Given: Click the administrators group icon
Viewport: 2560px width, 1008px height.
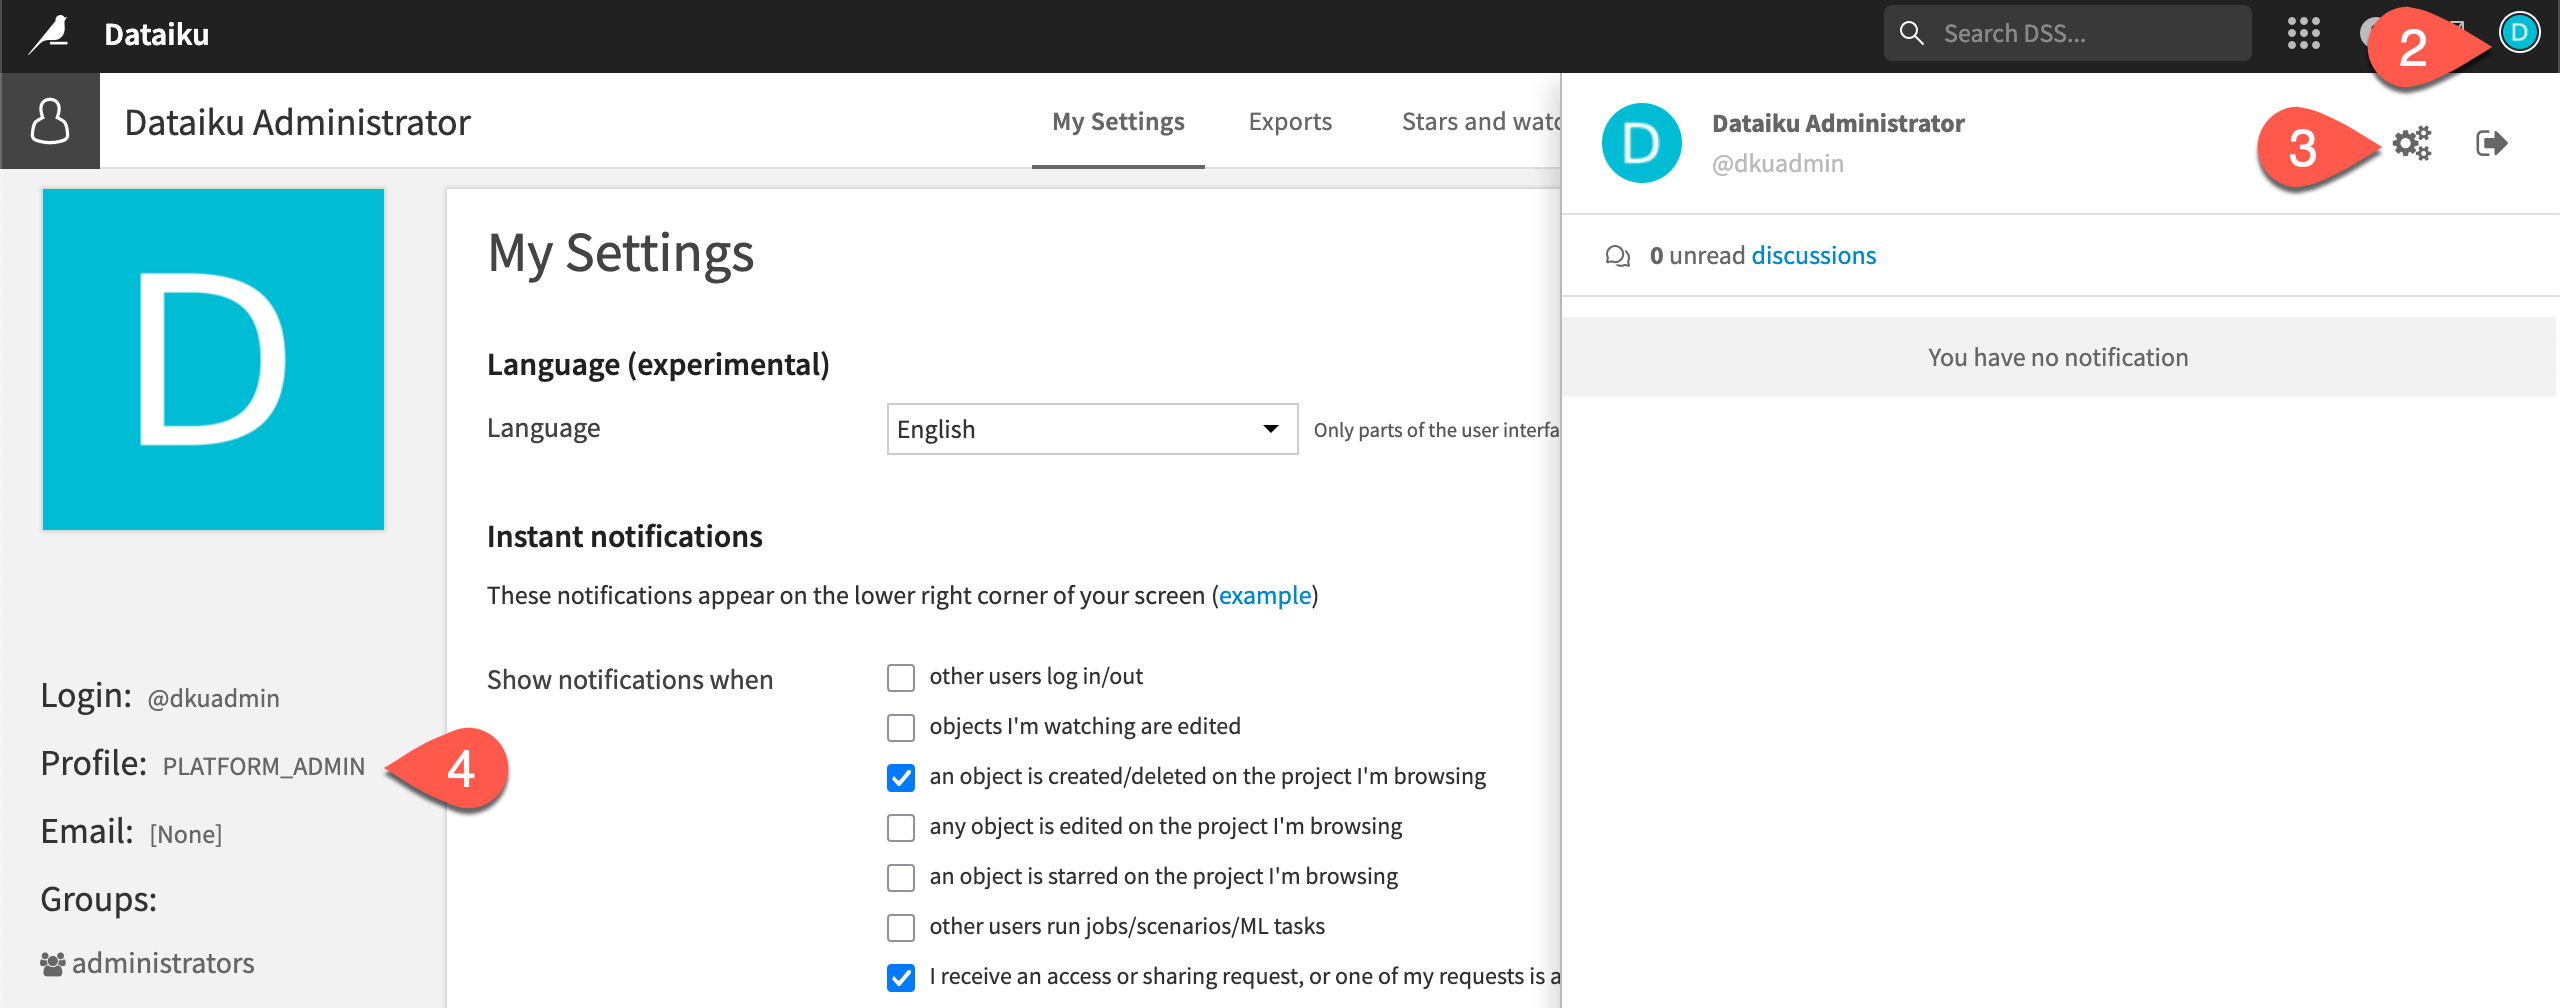Looking at the screenshot, I should tap(52, 964).
